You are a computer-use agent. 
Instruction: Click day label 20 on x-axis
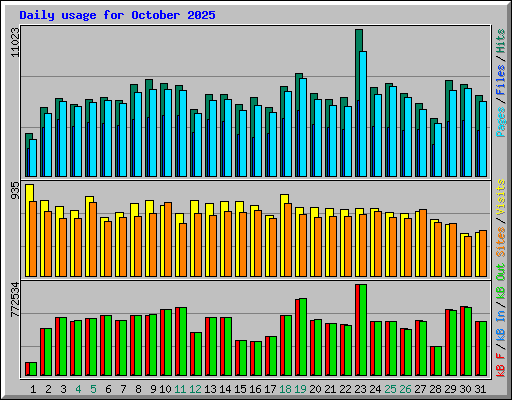(x=315, y=389)
